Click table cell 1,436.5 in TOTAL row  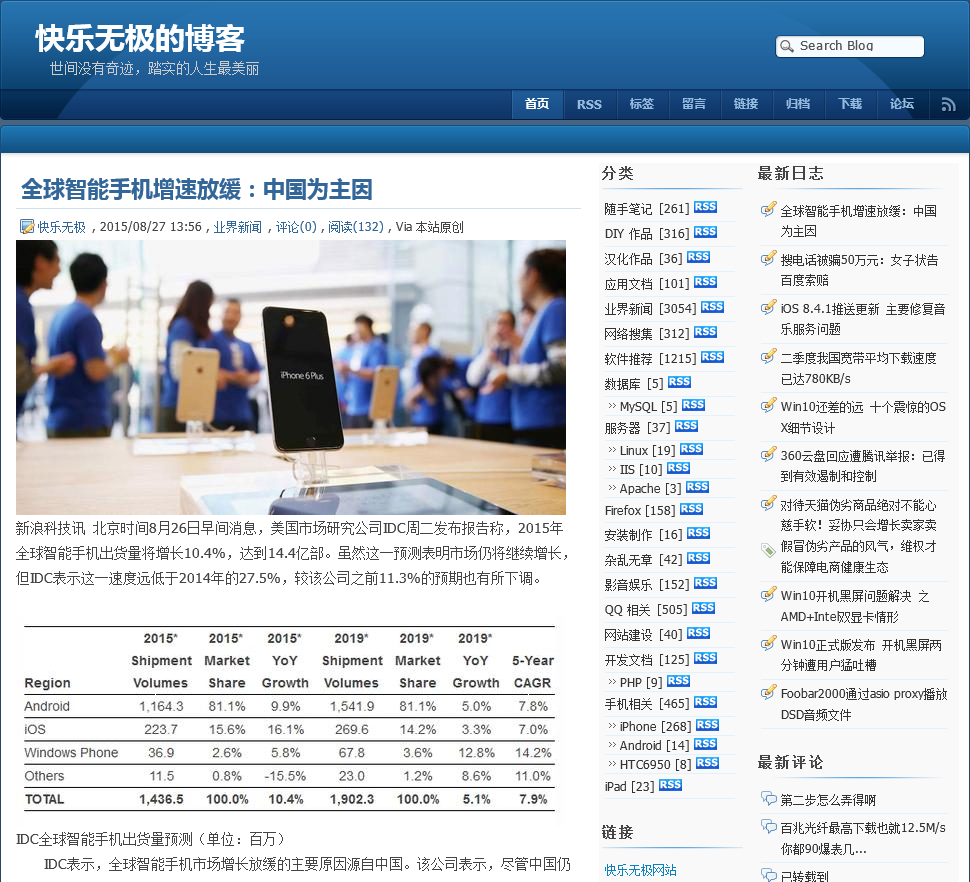pyautogui.click(x=161, y=799)
